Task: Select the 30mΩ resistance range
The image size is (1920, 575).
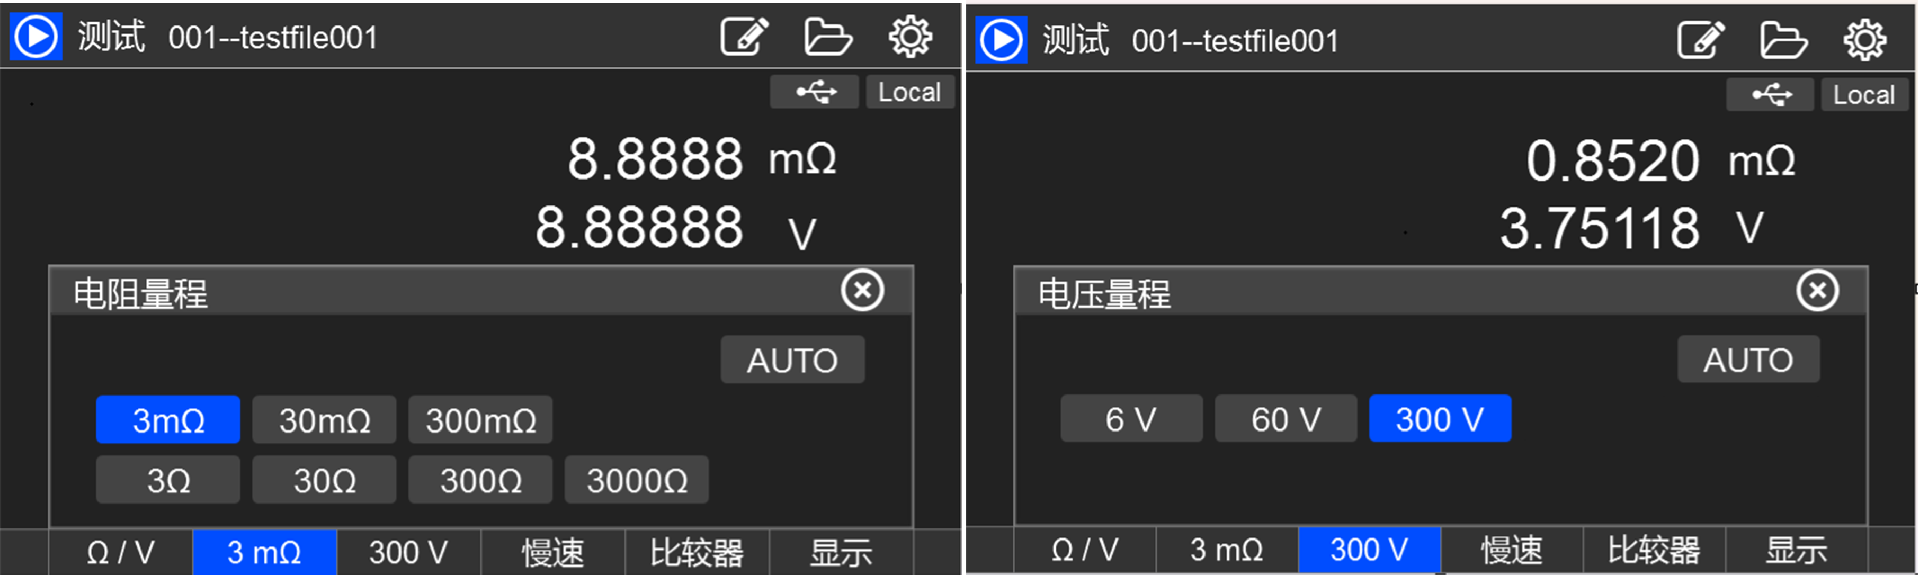Action: [324, 420]
